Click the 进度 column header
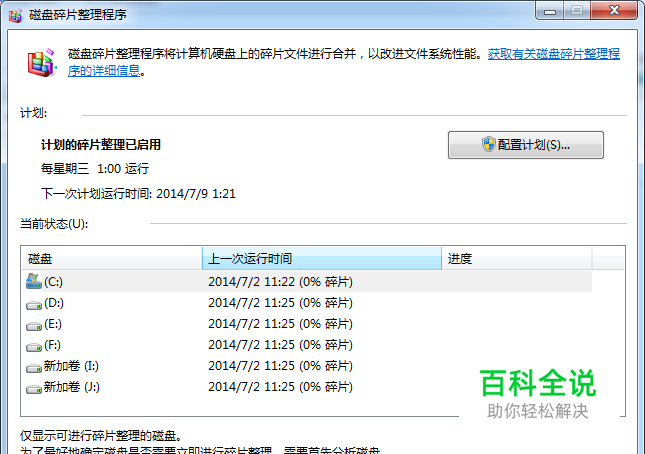645x454 pixels. pyautogui.click(x=517, y=258)
